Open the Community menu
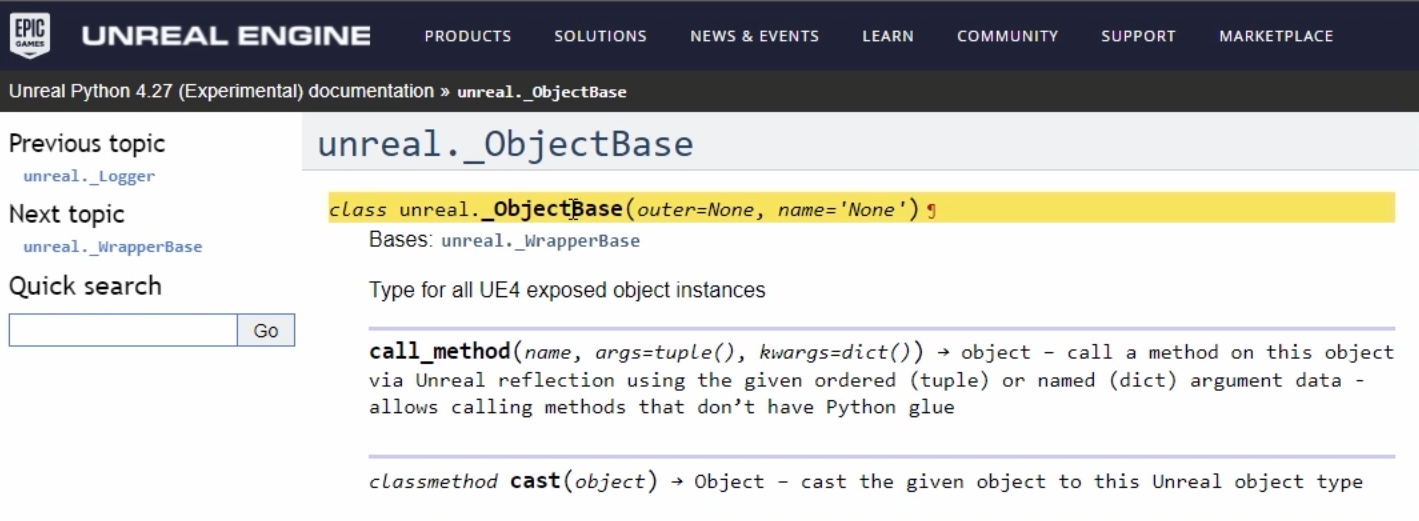Viewport: 1419px width, 521px height. click(x=1007, y=36)
